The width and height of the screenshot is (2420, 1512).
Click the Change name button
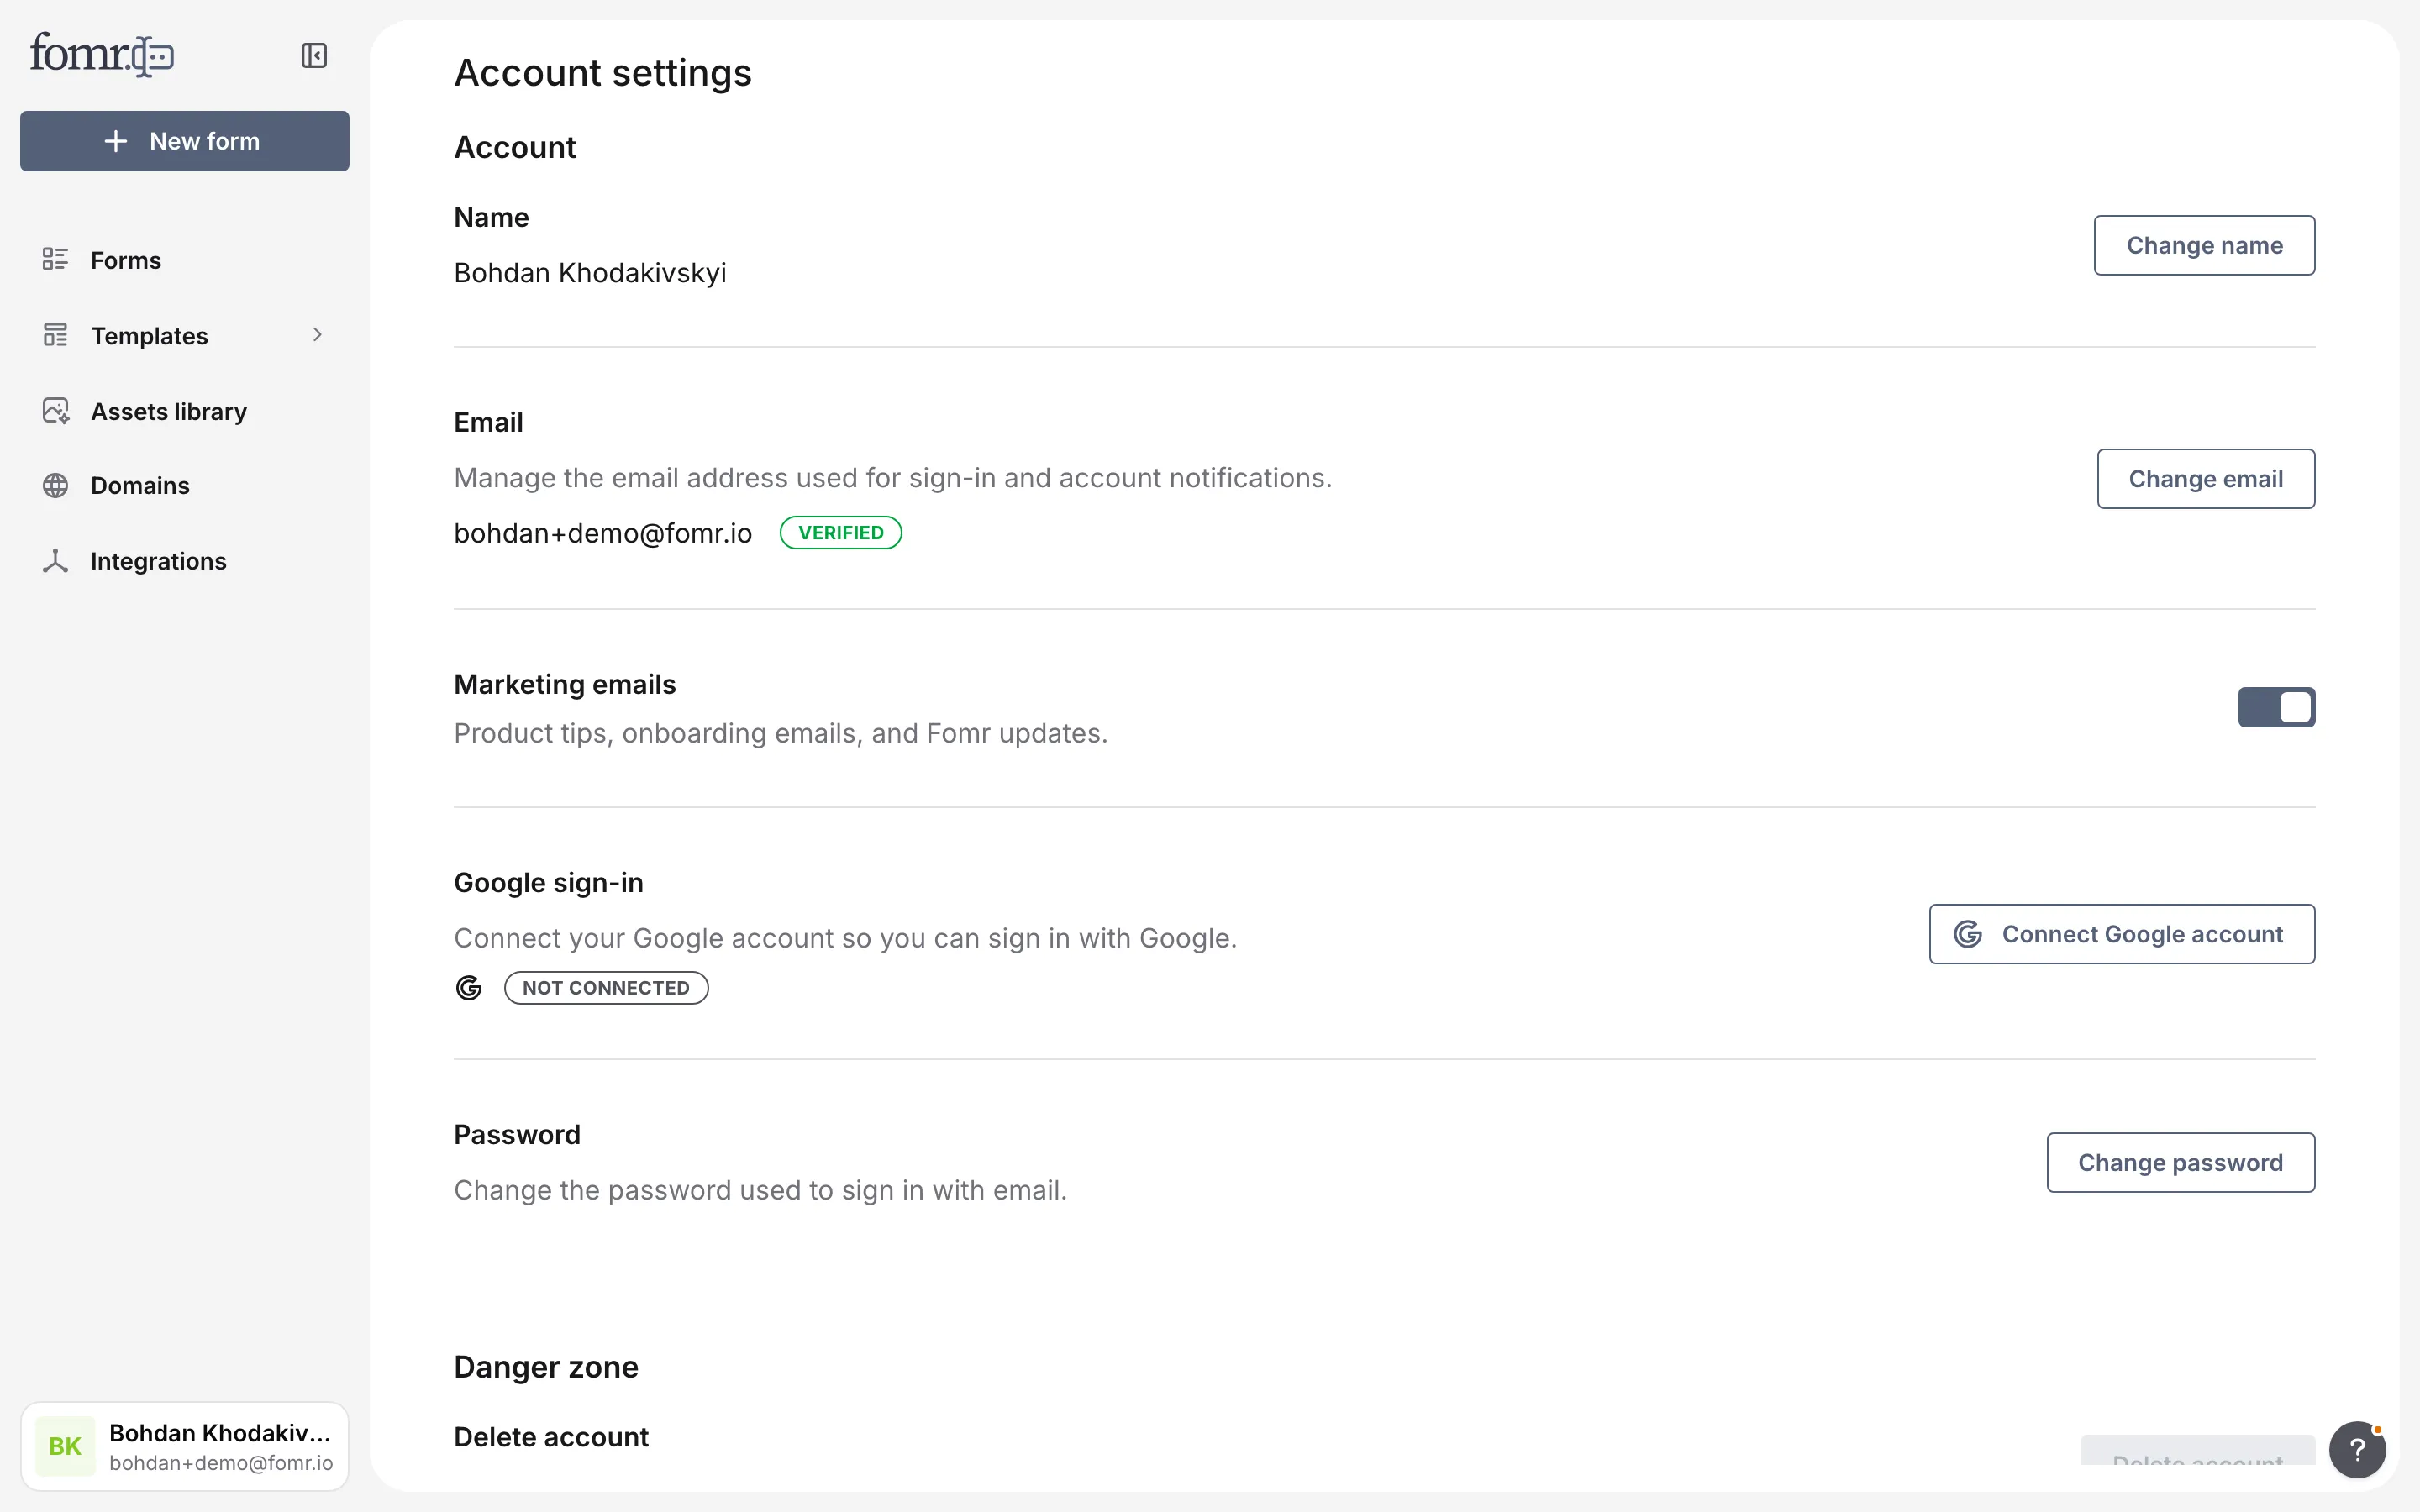[2204, 245]
